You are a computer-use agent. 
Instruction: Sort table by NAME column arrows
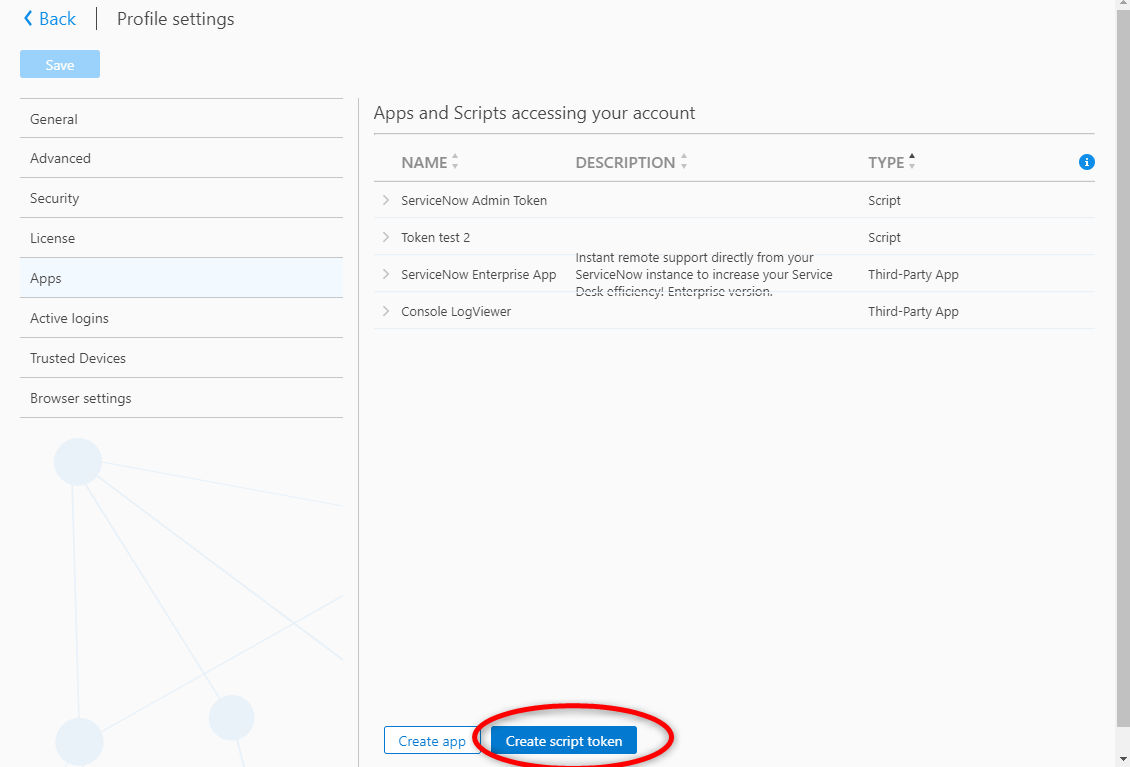(455, 162)
